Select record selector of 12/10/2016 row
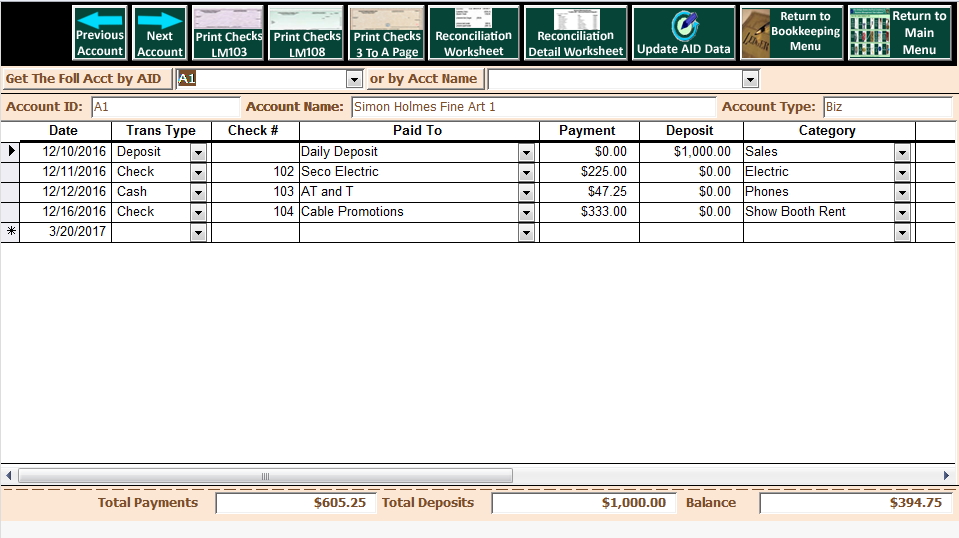This screenshot has height=538, width=959. click(x=10, y=152)
